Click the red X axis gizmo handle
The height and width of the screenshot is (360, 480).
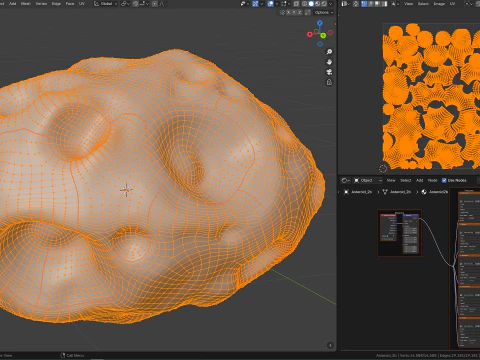(x=310, y=34)
